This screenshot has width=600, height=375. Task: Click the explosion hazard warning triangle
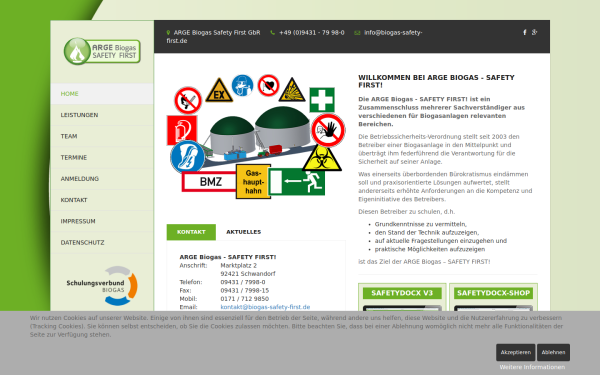[292, 90]
